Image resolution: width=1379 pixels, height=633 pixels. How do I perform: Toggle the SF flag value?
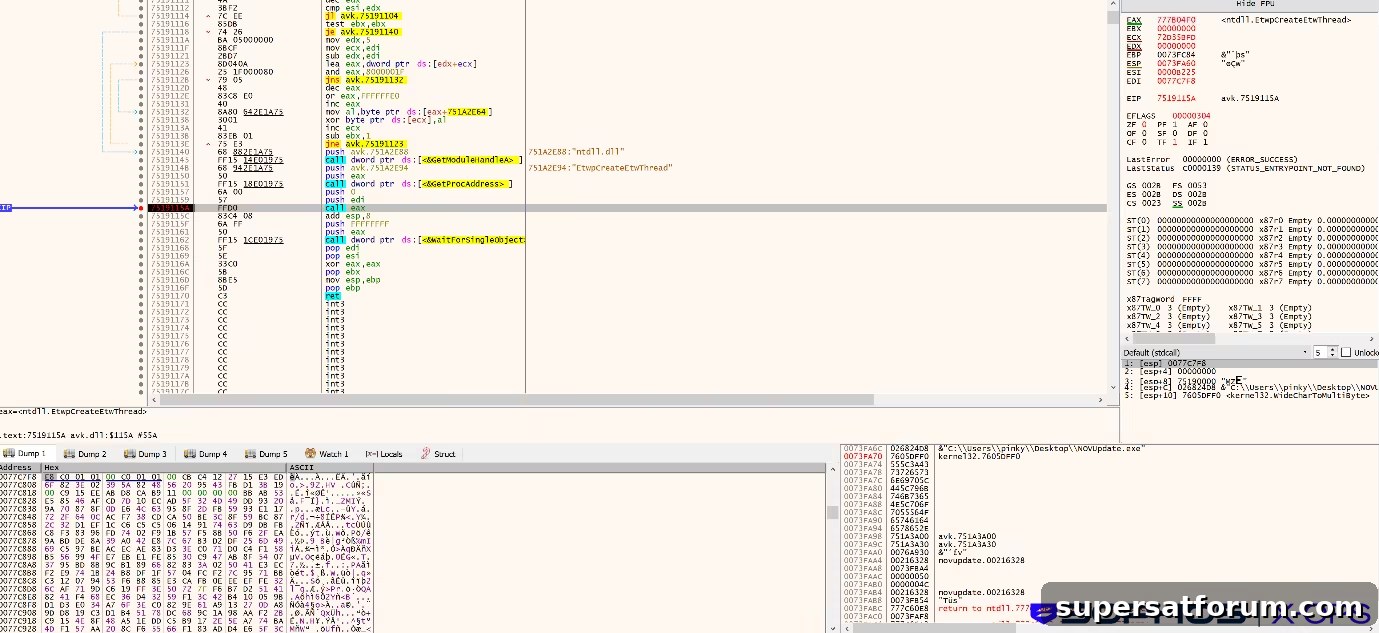click(x=1177, y=132)
